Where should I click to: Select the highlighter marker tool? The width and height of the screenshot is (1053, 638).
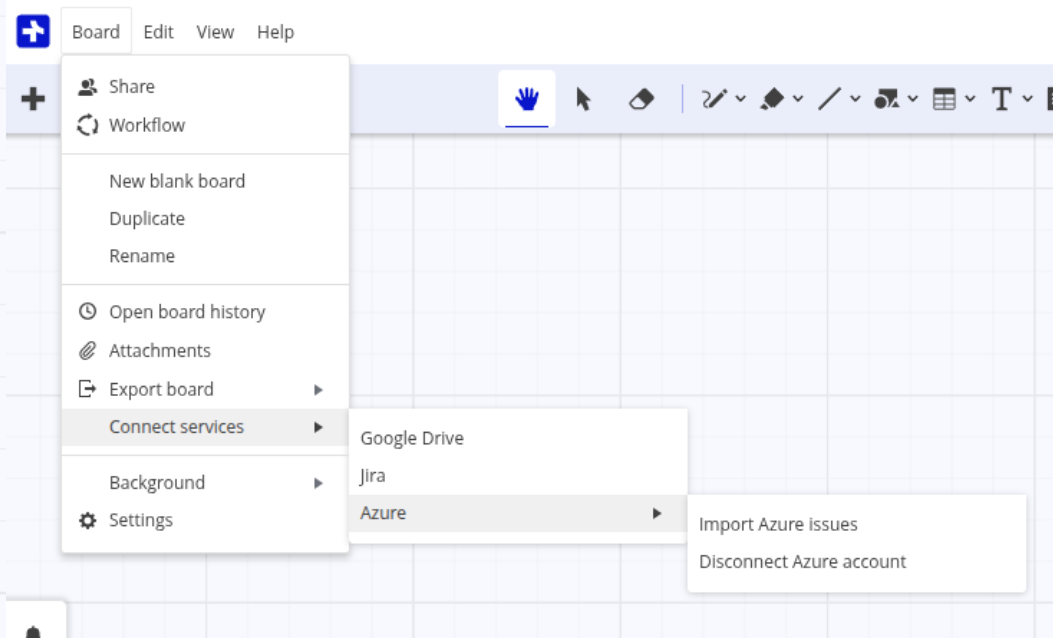click(772, 99)
